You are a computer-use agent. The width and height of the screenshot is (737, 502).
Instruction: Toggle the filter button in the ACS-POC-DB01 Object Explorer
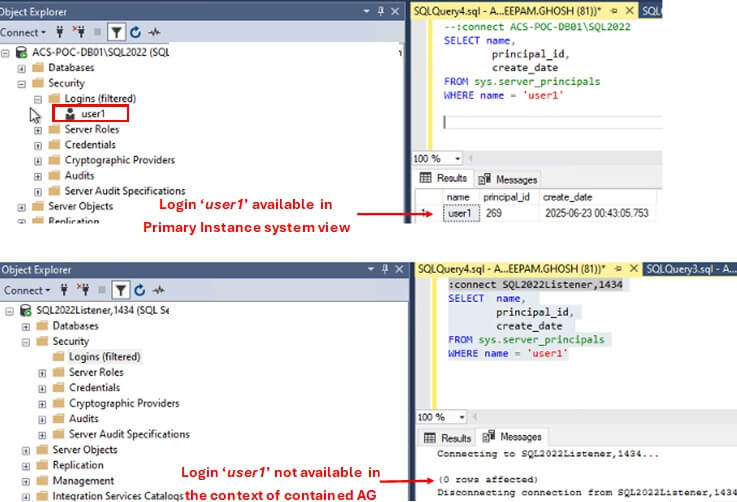tap(117, 32)
